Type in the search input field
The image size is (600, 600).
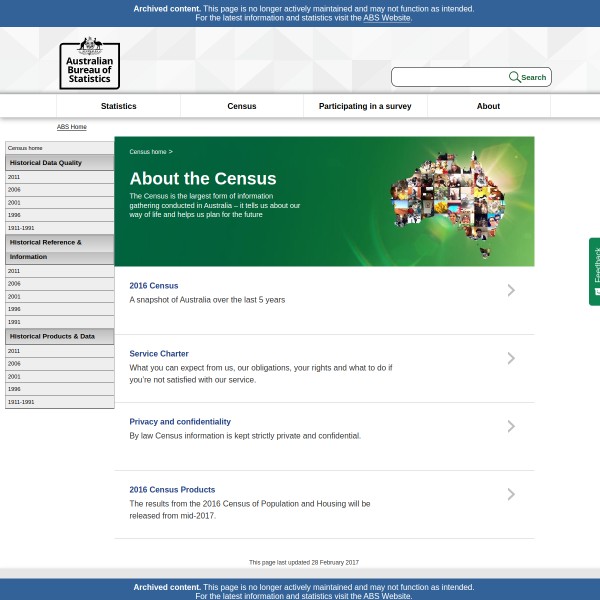point(449,77)
